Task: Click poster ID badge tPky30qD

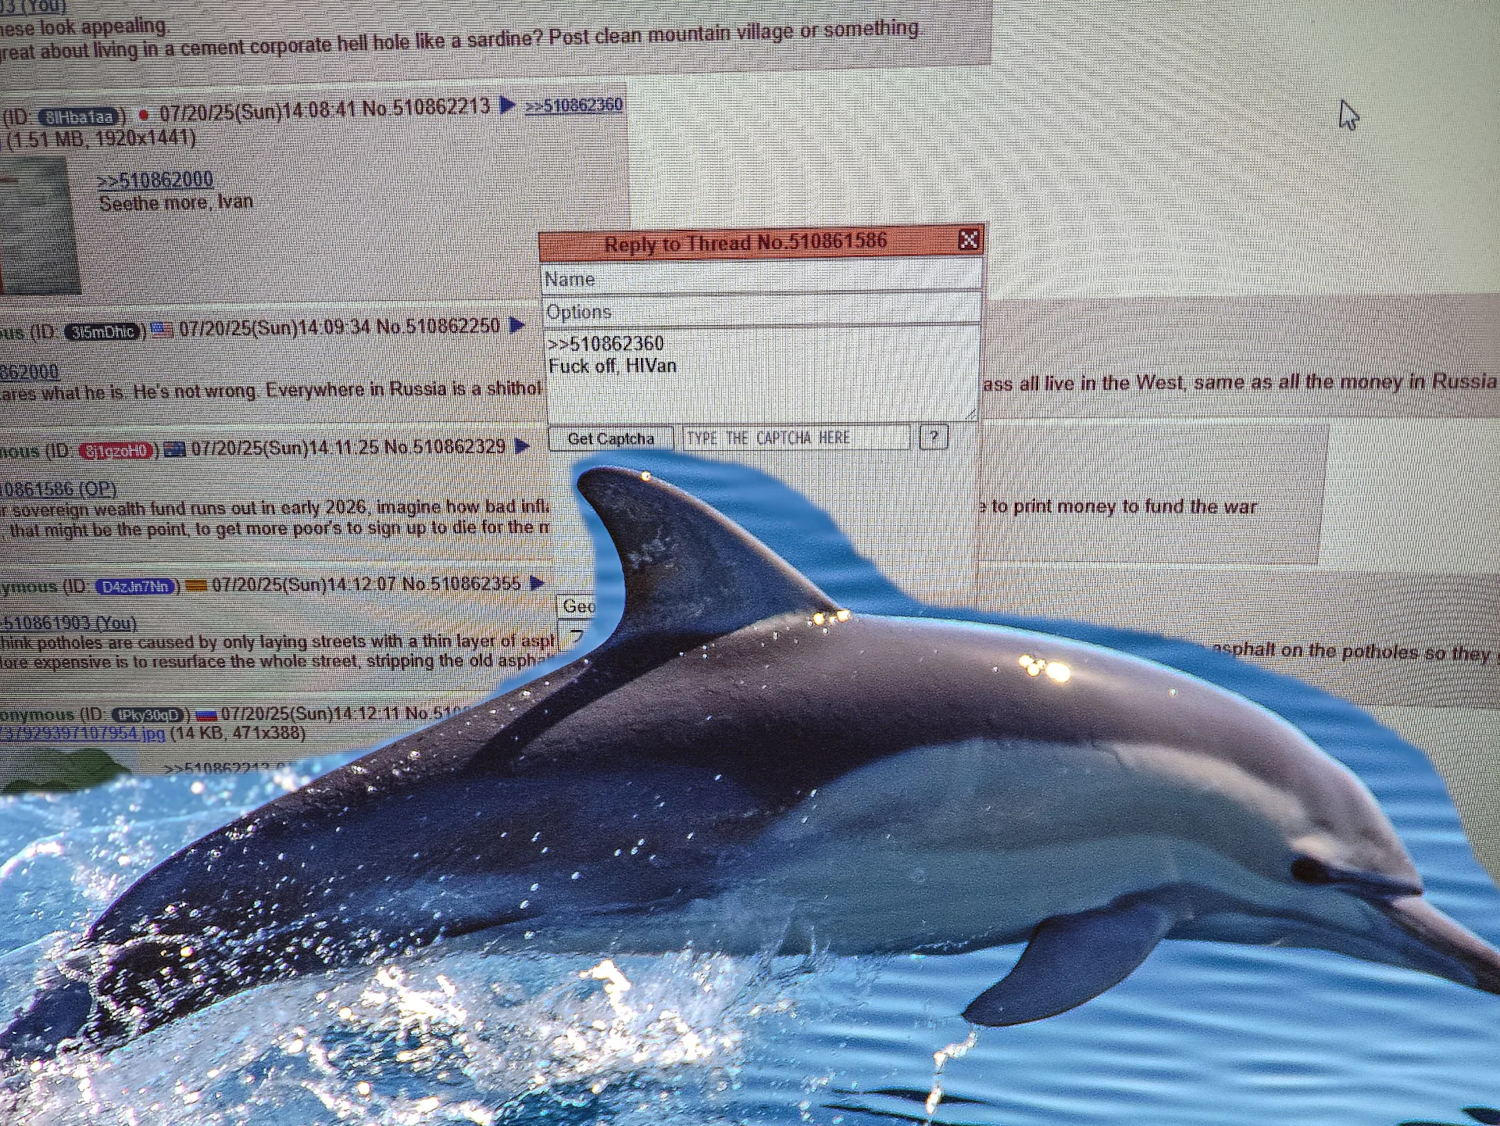Action: click(x=150, y=715)
